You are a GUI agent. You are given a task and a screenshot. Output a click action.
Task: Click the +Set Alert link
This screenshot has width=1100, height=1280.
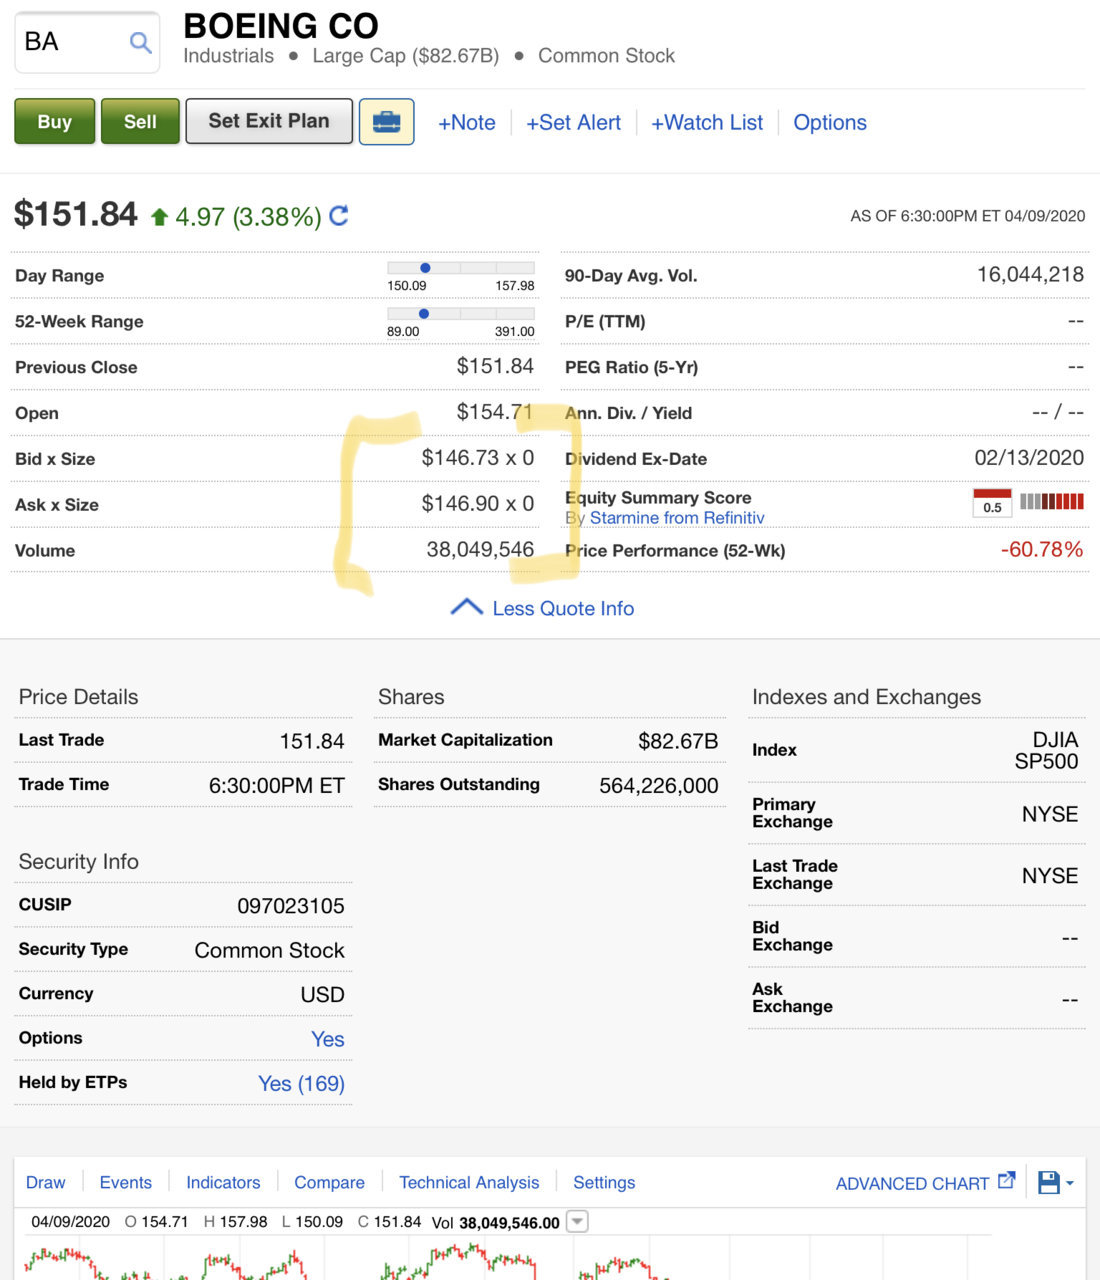[574, 122]
